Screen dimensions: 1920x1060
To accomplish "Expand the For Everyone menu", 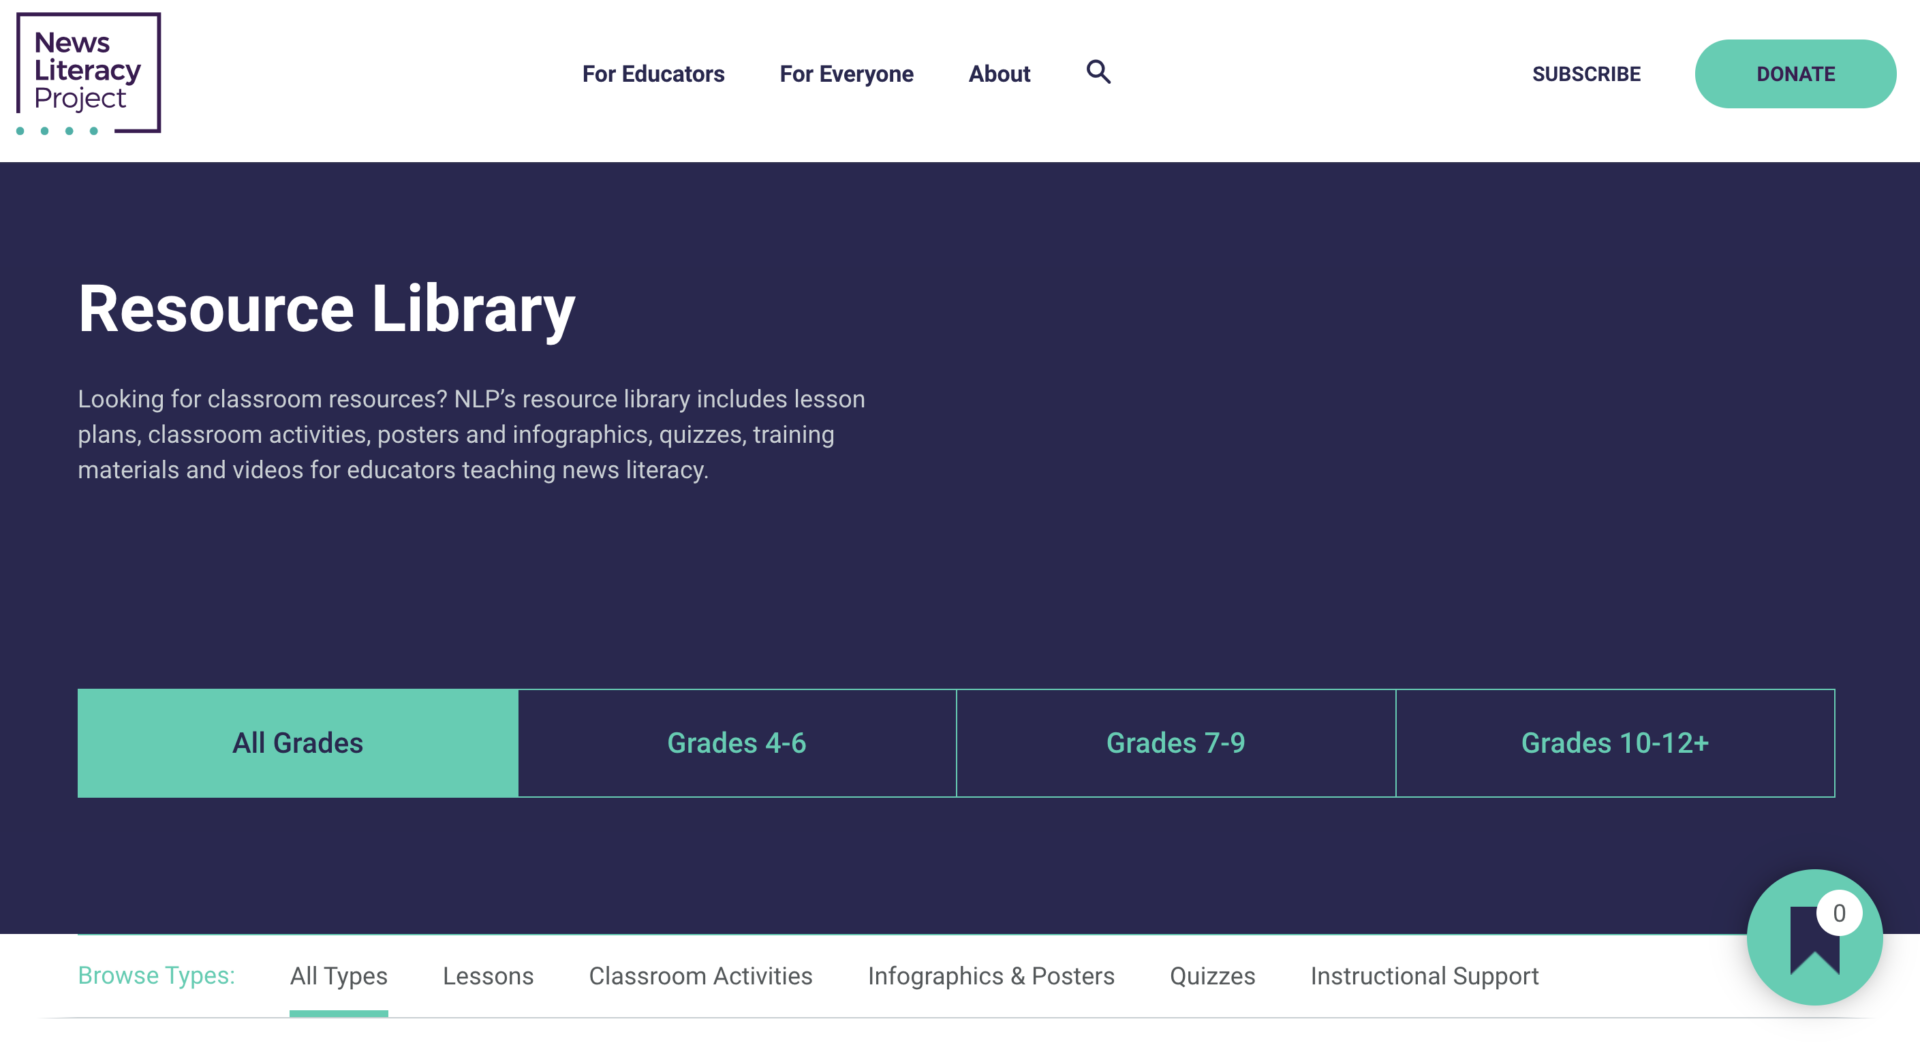I will tap(846, 73).
